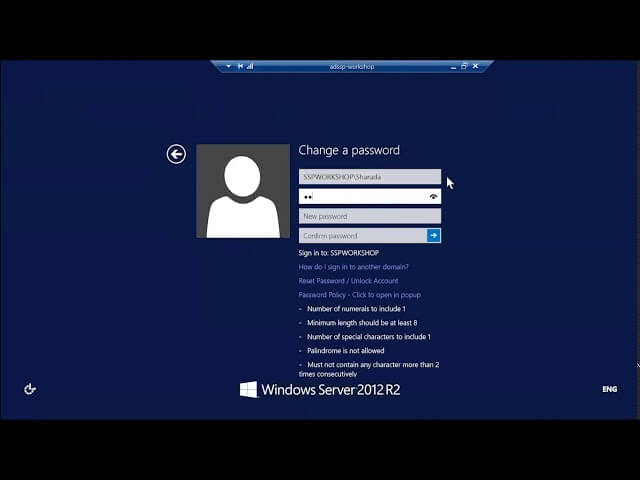Viewport: 640px width, 480px height.
Task: Click 'Minimum length should be at least 8' text
Action: click(362, 323)
